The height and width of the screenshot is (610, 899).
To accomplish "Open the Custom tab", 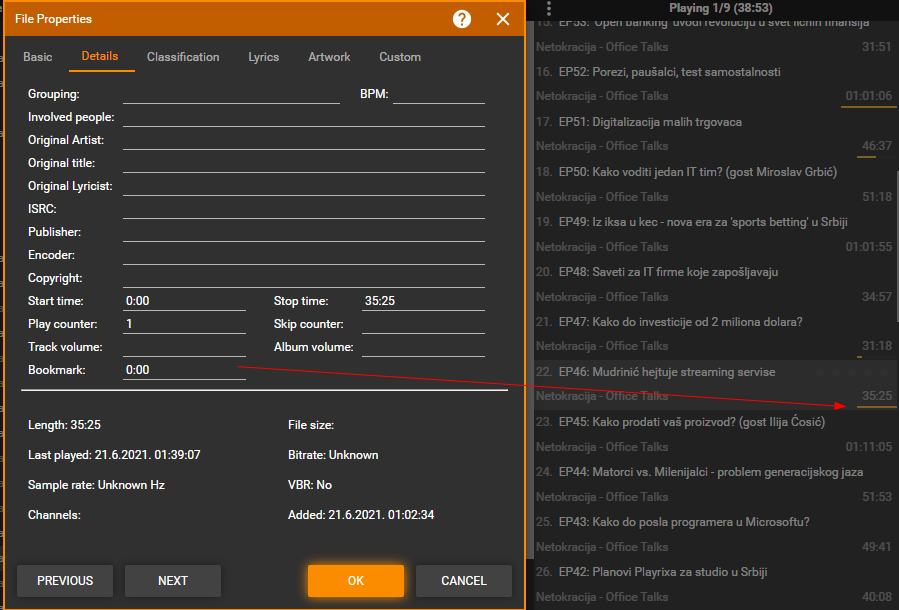I will (x=400, y=57).
